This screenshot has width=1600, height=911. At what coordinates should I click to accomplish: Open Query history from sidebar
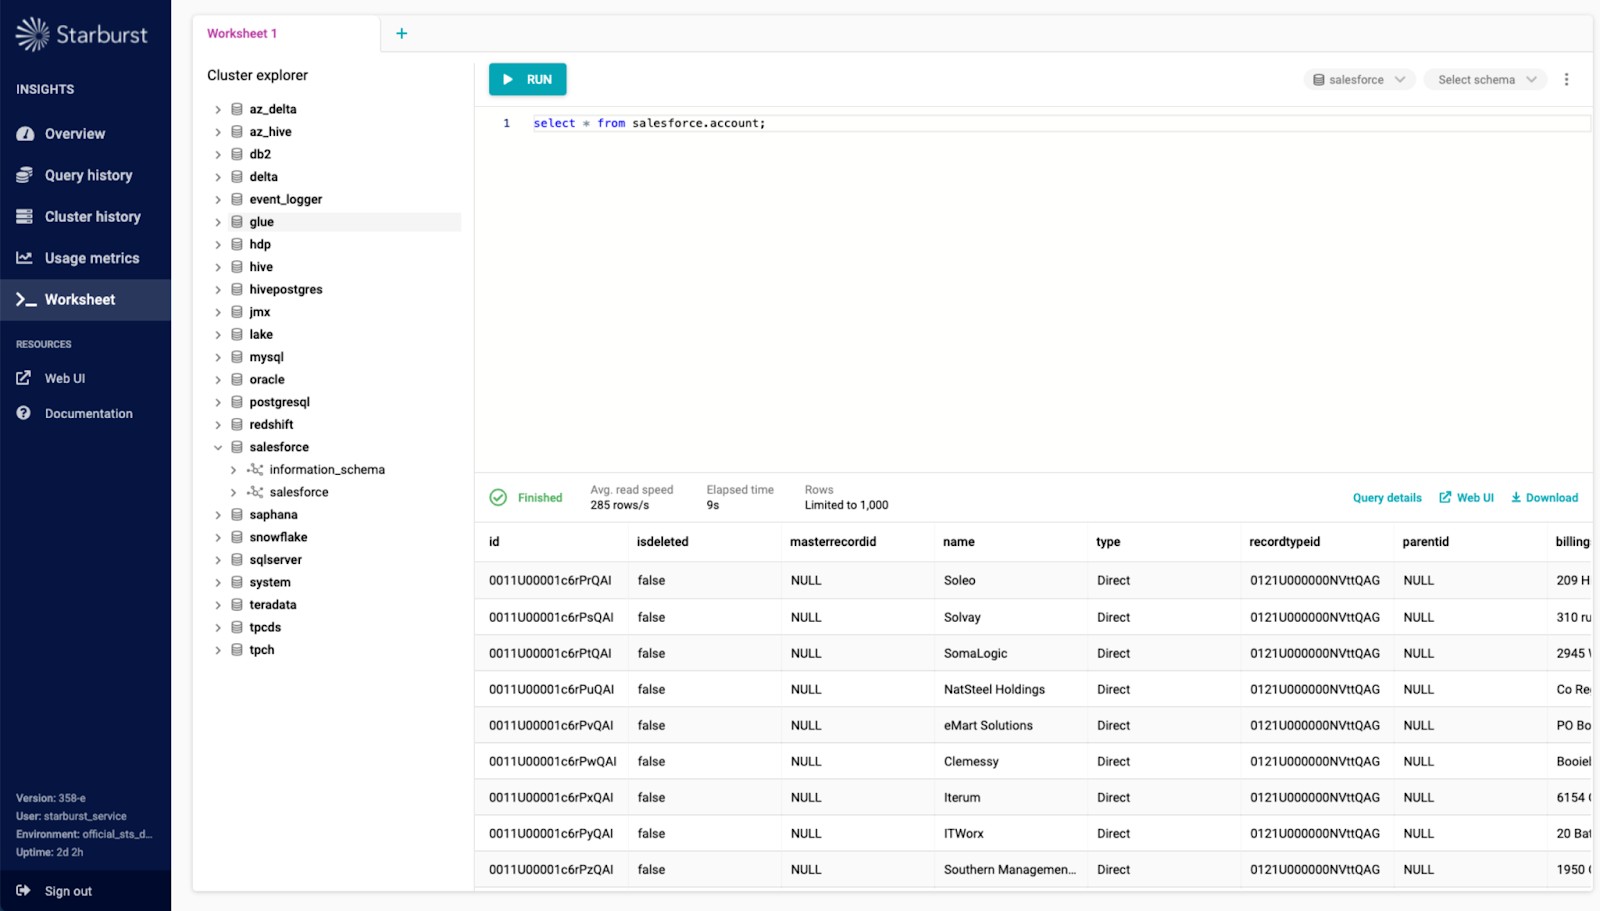[x=88, y=175]
